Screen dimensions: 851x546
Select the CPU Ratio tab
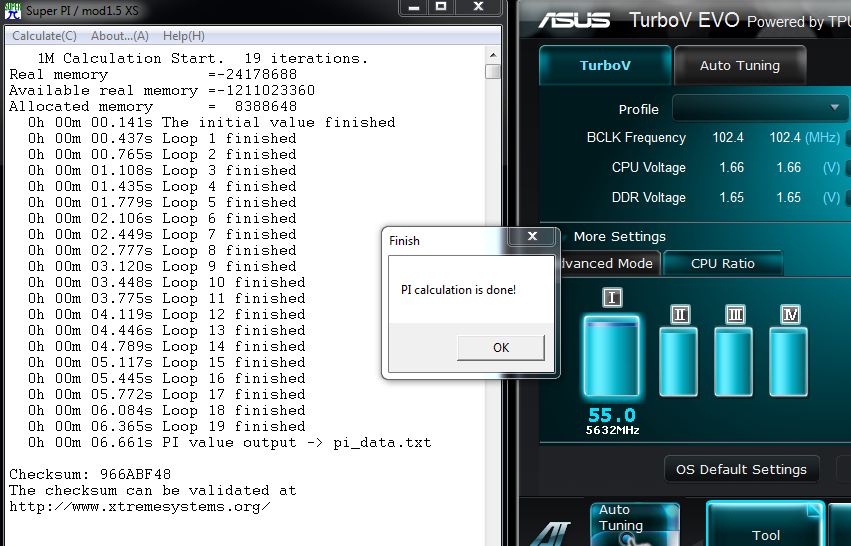[x=722, y=263]
